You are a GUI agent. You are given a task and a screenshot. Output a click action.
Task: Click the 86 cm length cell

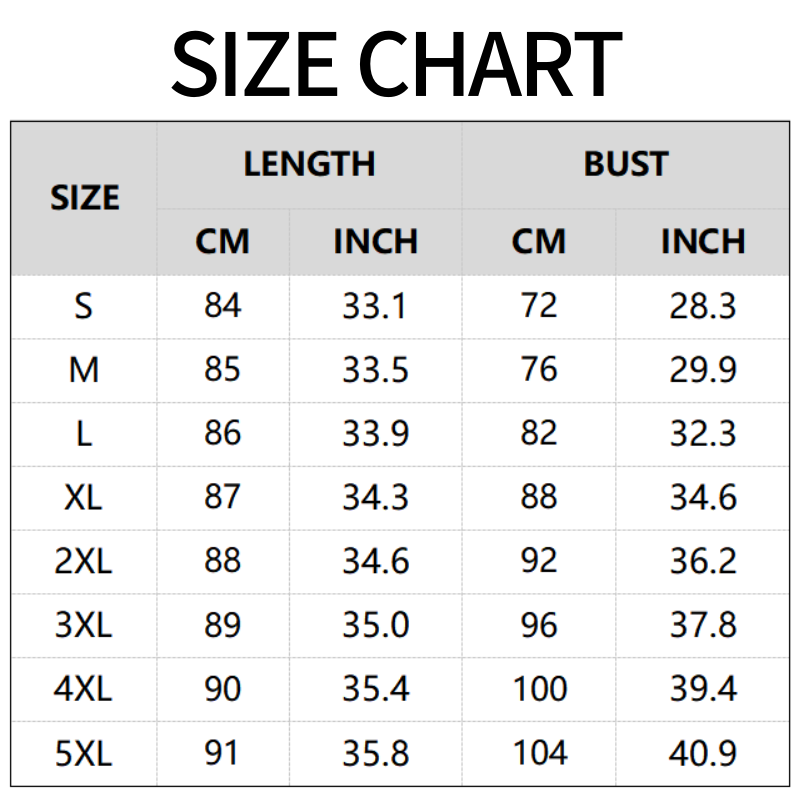[222, 434]
